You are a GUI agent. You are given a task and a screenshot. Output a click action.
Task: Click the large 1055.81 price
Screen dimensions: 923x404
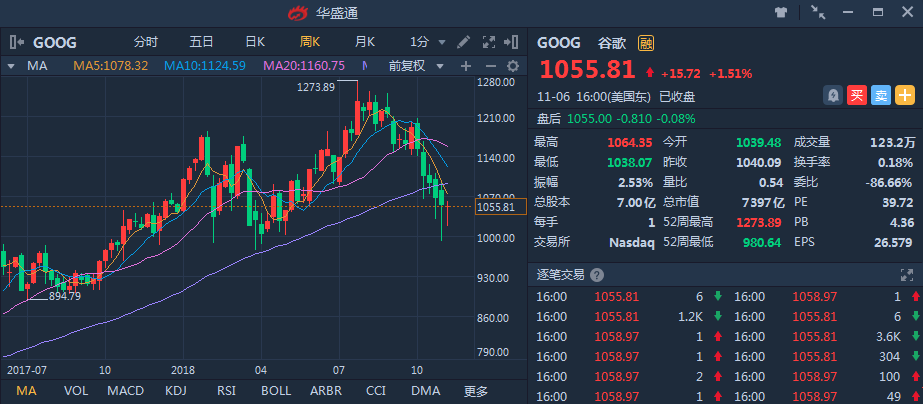pos(587,70)
